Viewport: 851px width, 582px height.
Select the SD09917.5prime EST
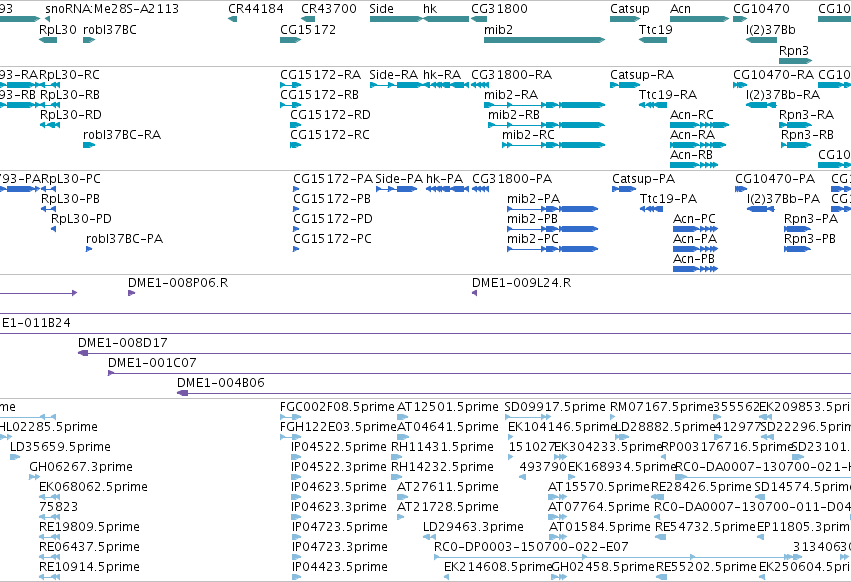click(x=528, y=417)
